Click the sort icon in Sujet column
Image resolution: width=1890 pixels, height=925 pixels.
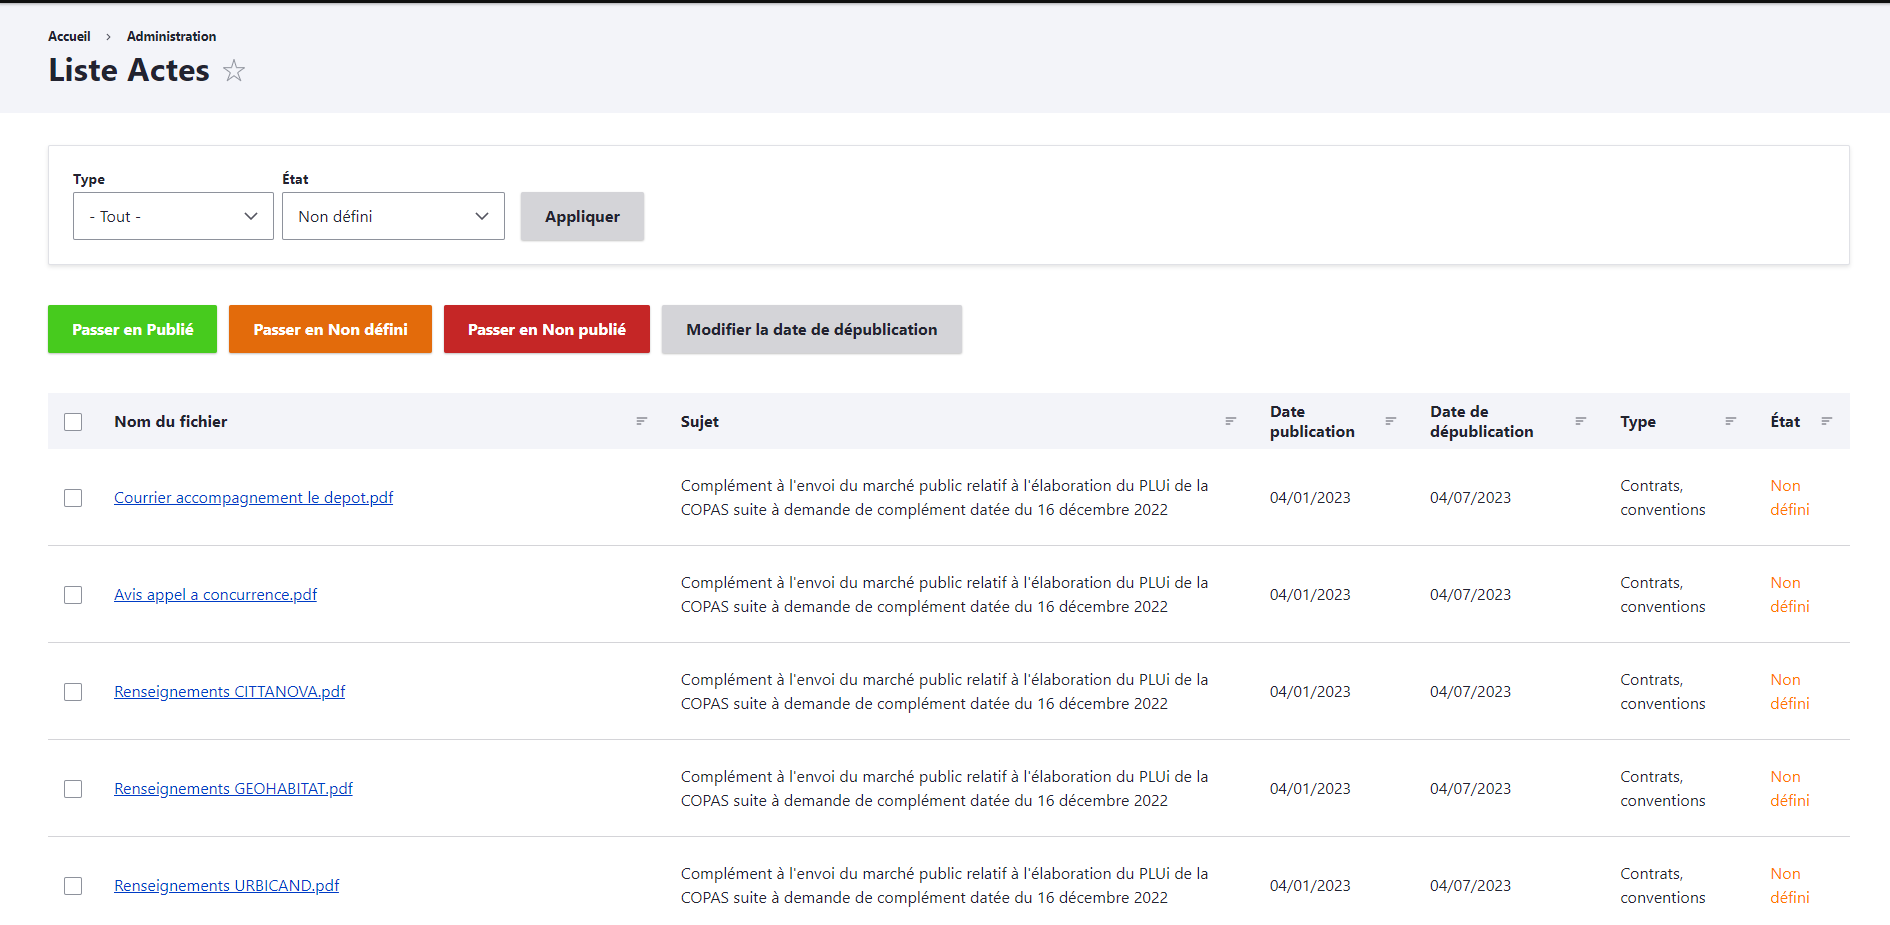1231,422
